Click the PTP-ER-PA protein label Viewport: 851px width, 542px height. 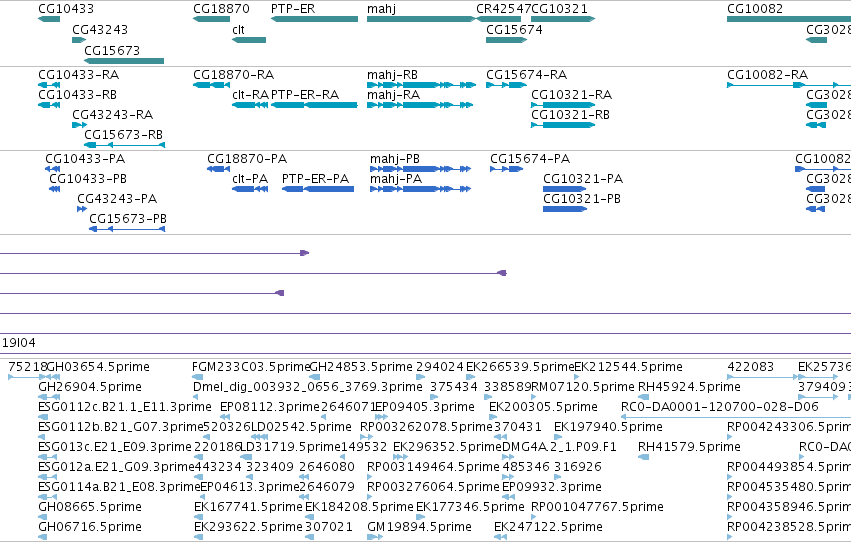[315, 178]
